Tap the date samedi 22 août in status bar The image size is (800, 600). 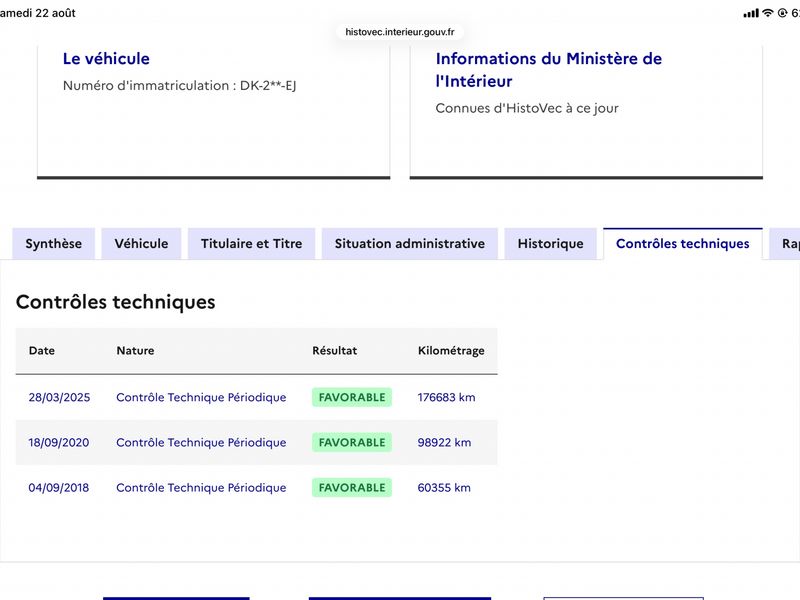coord(38,13)
